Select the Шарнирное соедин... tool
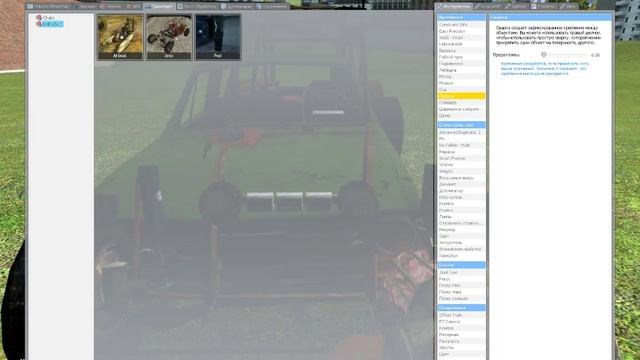 click(x=461, y=109)
